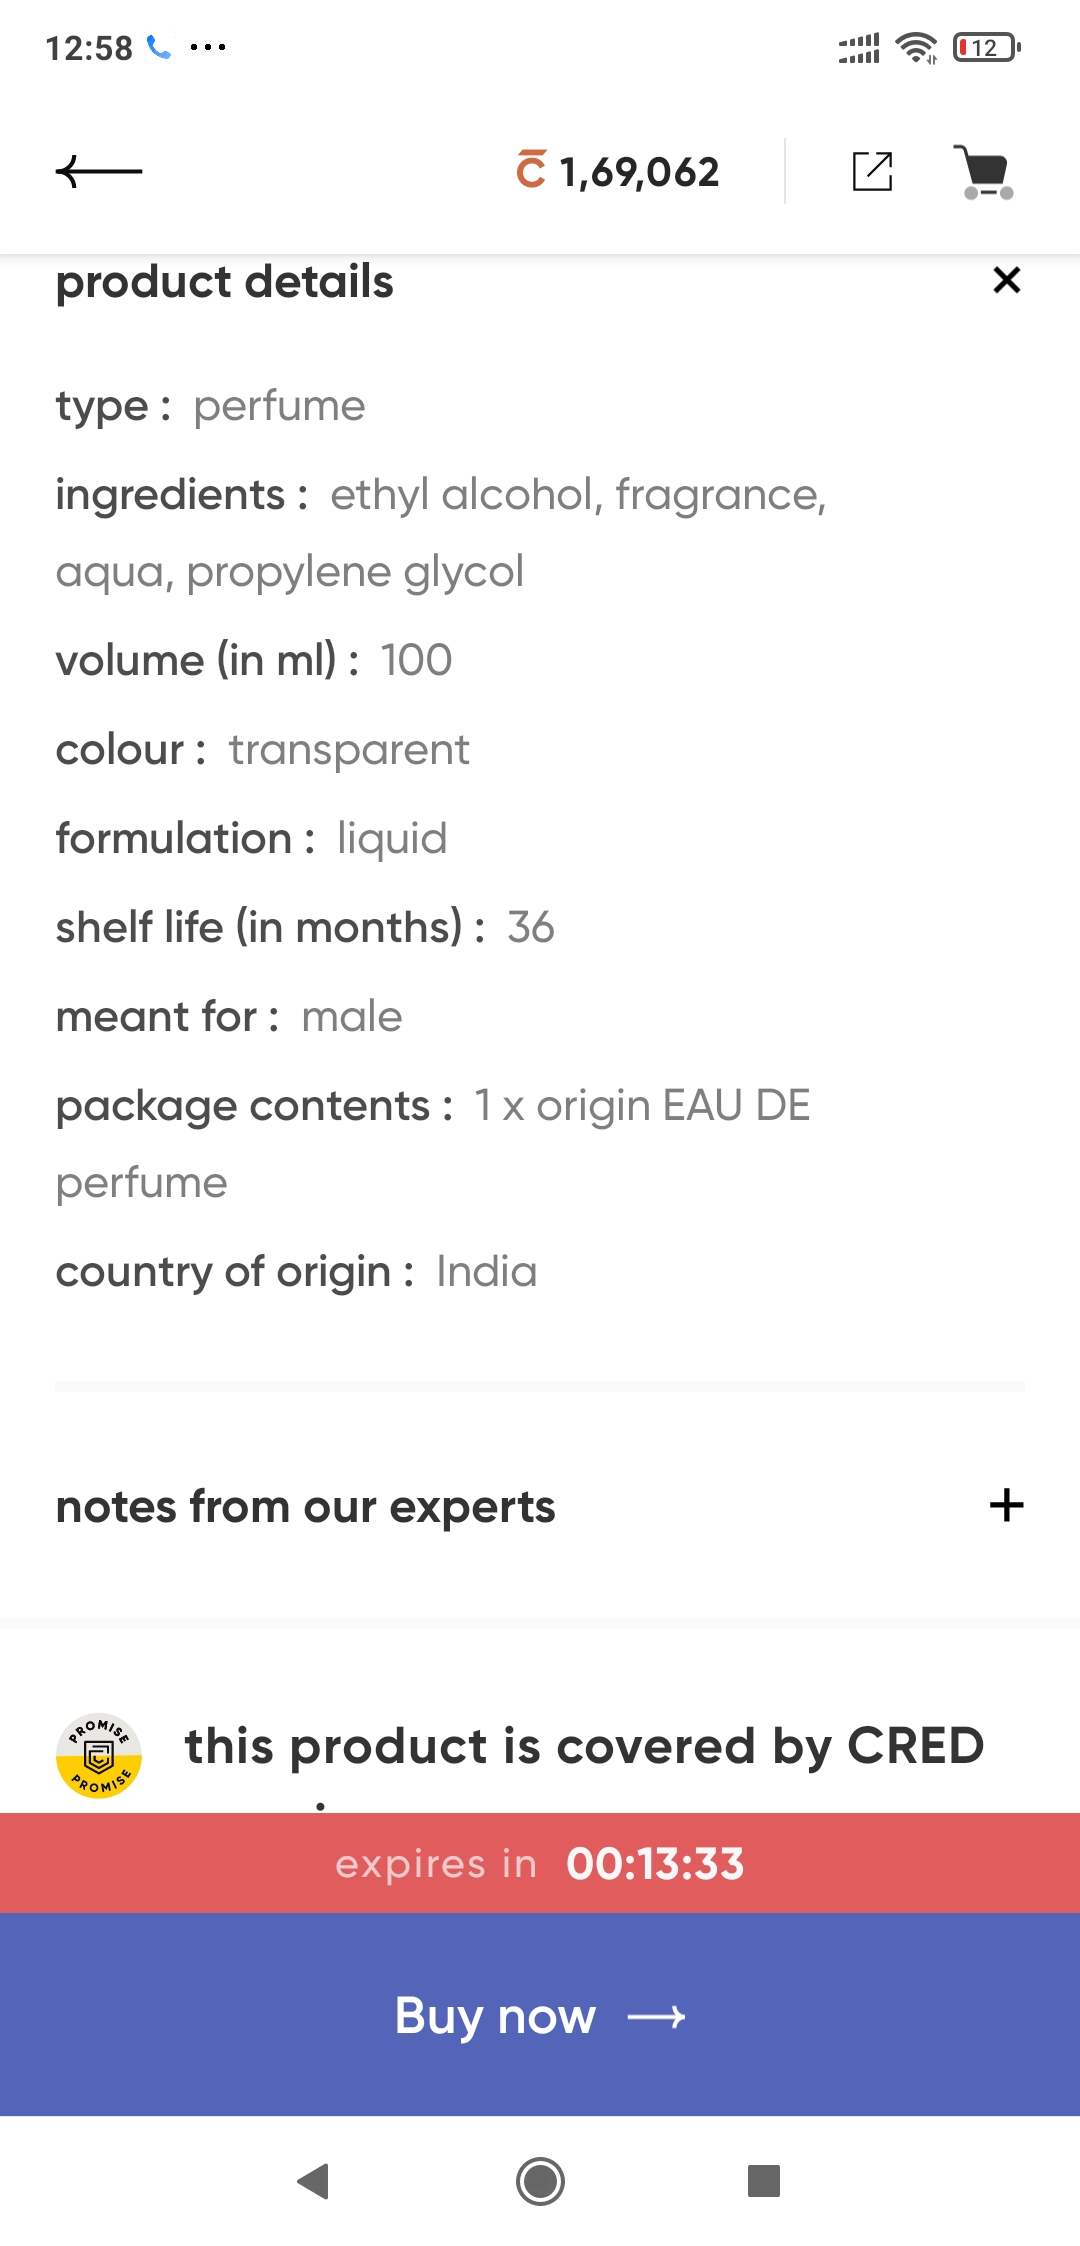Tap 'this product is covered by CRED'

[584, 1747]
